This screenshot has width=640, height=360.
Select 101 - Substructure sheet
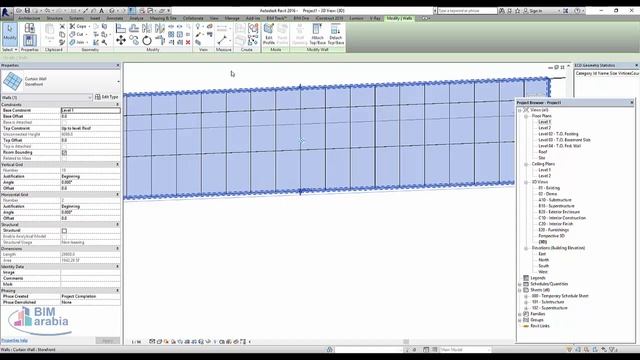coord(548,302)
